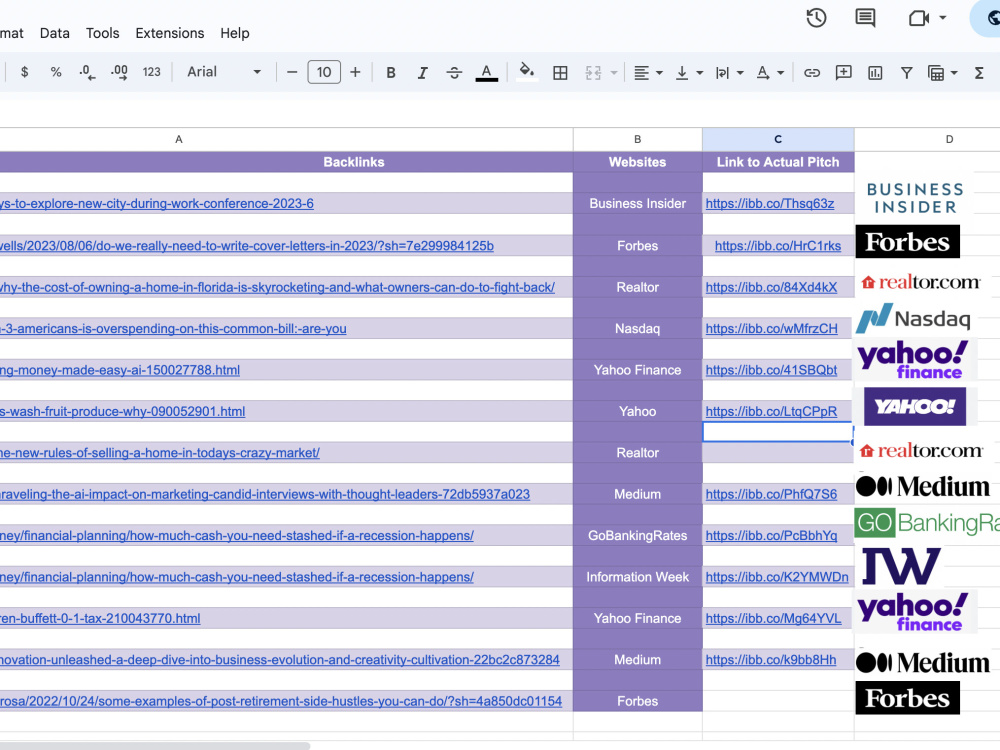Open the Arial font dropdown
The height and width of the screenshot is (750, 1000).
click(x=224, y=72)
